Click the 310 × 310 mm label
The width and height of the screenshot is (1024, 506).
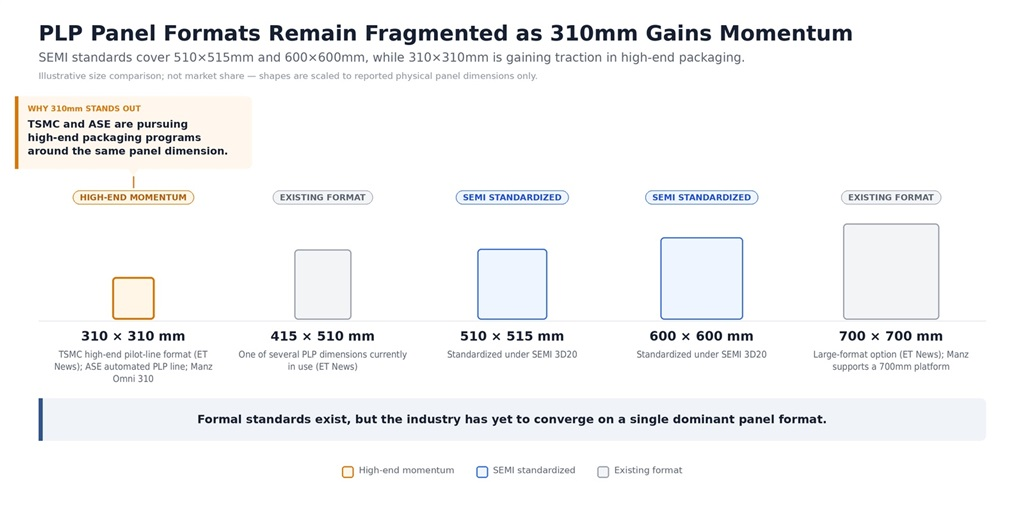pyautogui.click(x=133, y=336)
